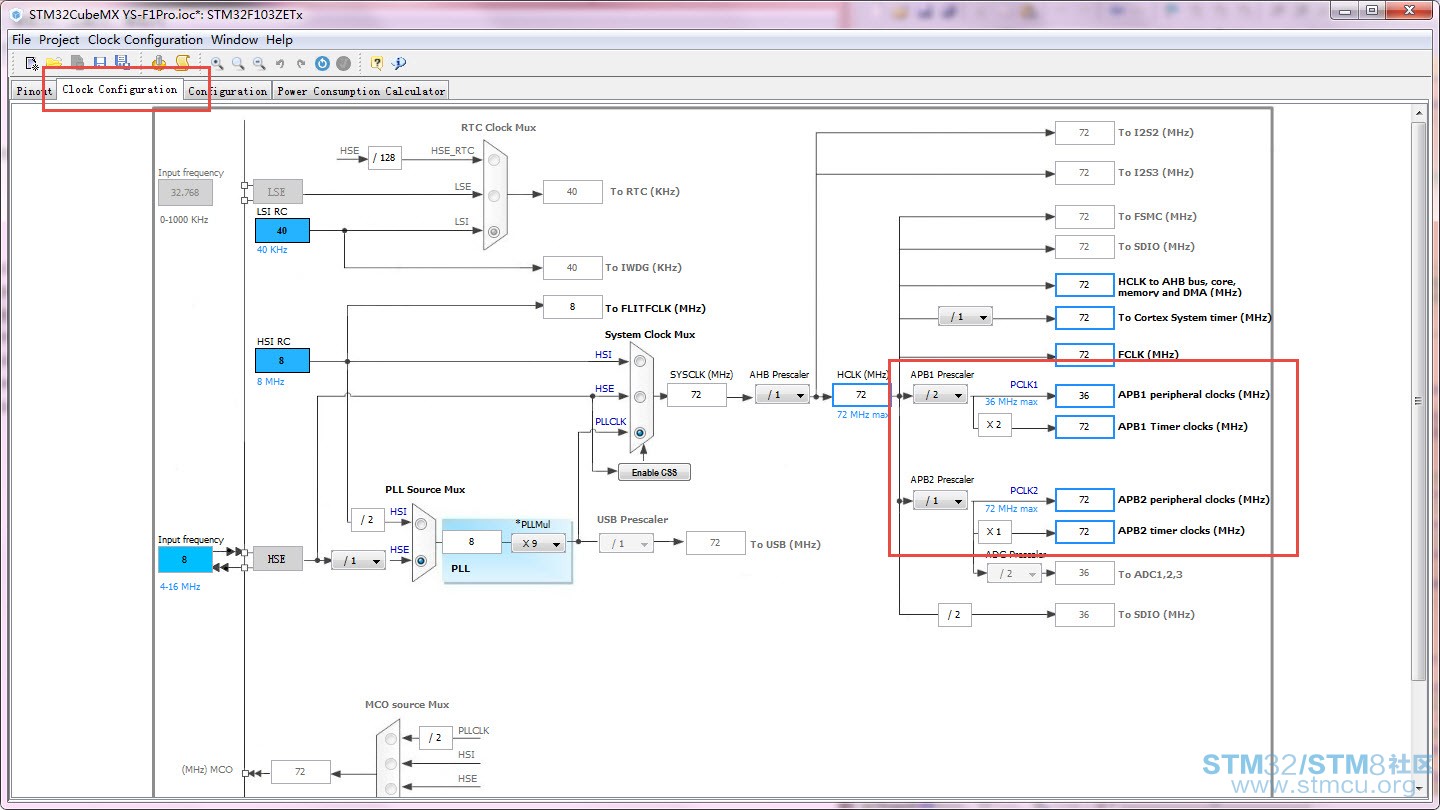
Task: Open the File menu
Action: pyautogui.click(x=21, y=40)
